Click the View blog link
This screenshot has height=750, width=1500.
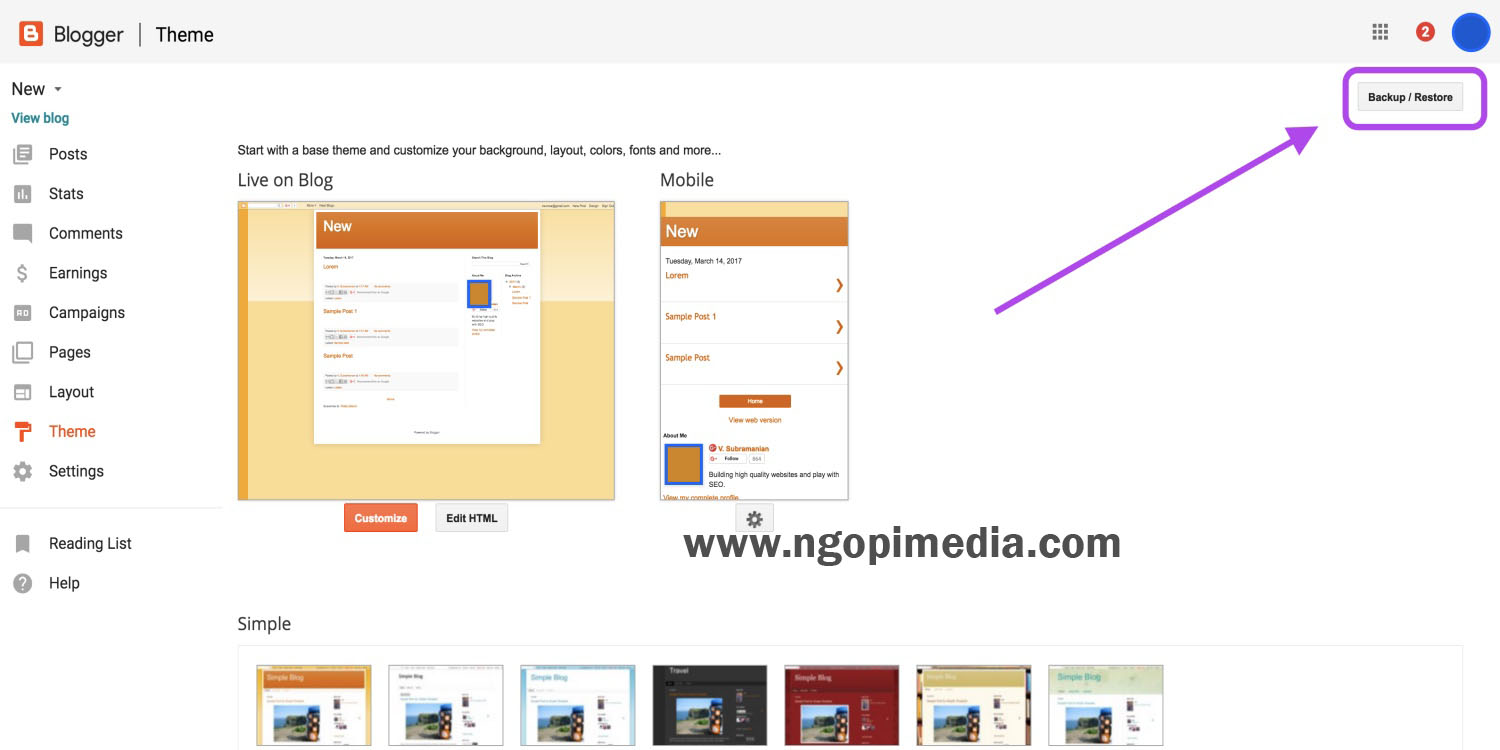point(40,118)
